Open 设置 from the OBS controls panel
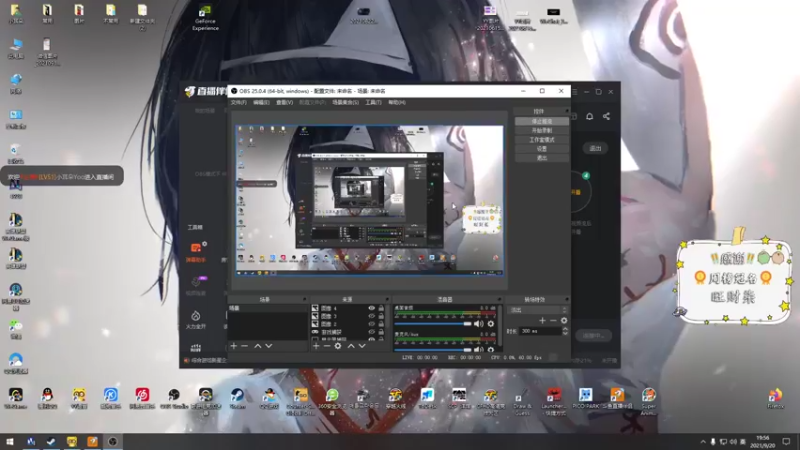 coord(542,149)
